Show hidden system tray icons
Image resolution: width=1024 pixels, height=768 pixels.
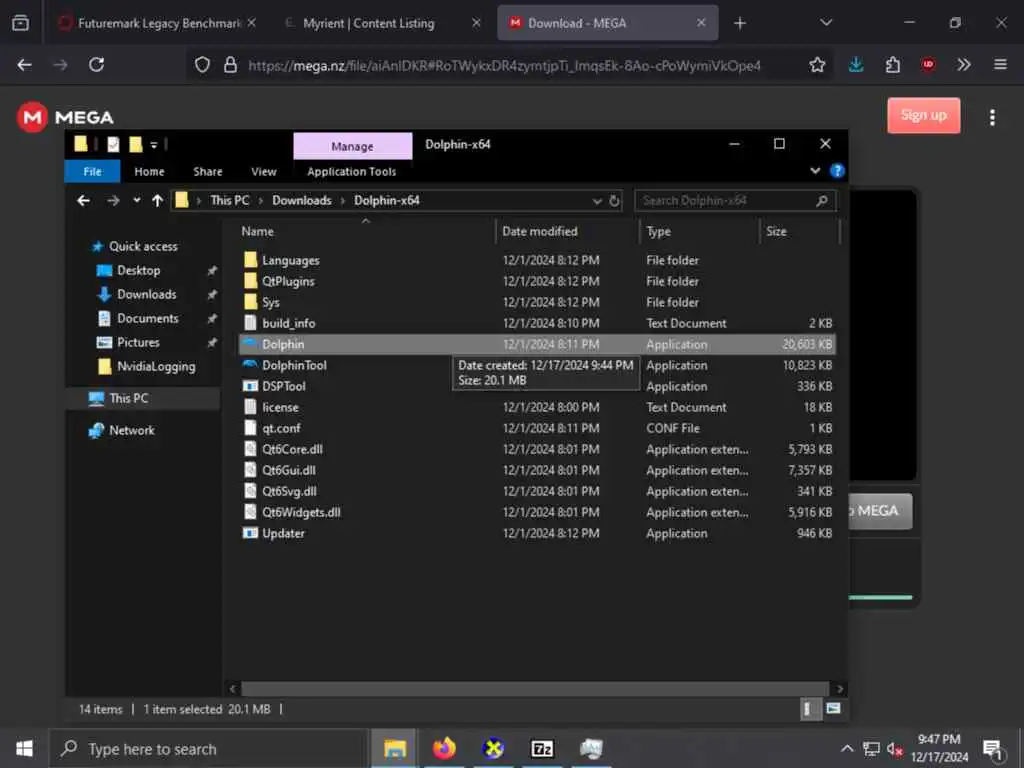[847, 749]
